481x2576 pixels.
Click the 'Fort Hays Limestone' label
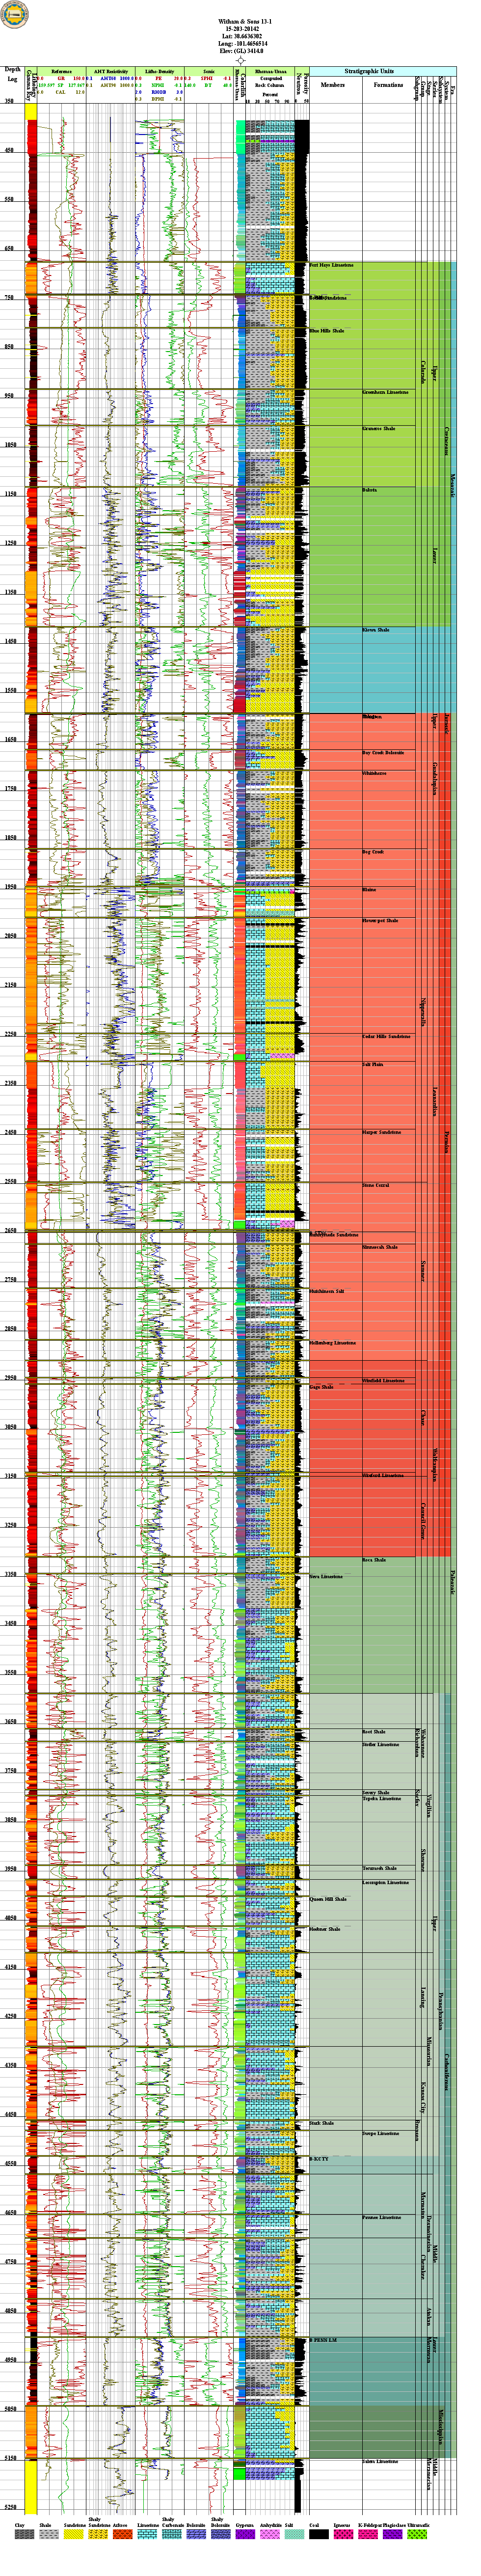click(x=331, y=265)
